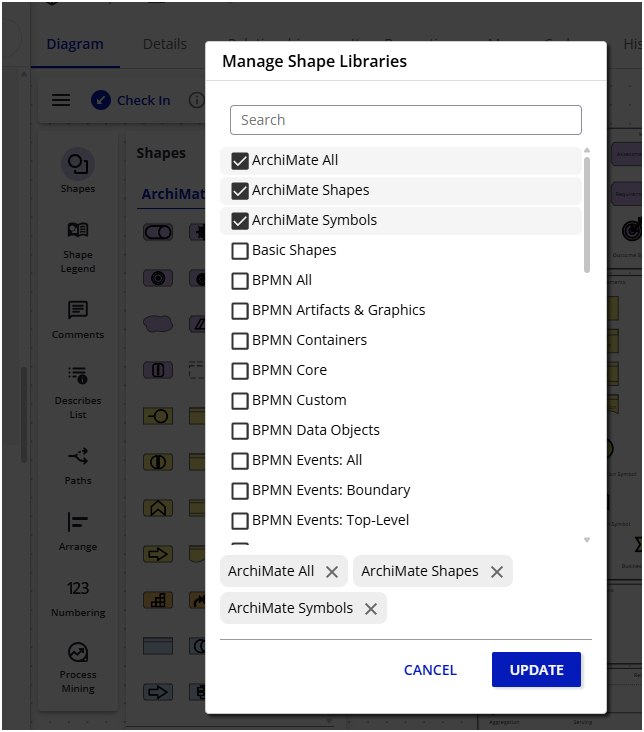This screenshot has height=732, width=644.
Task: Cancel the Manage Shape Libraries dialog
Action: pyautogui.click(x=430, y=670)
